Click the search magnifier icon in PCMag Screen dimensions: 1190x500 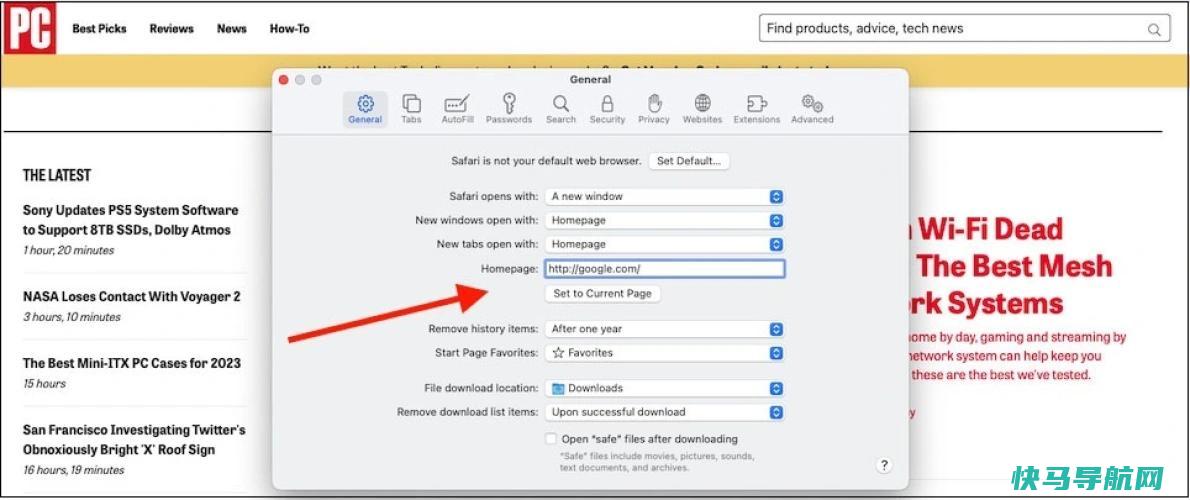pos(1154,30)
